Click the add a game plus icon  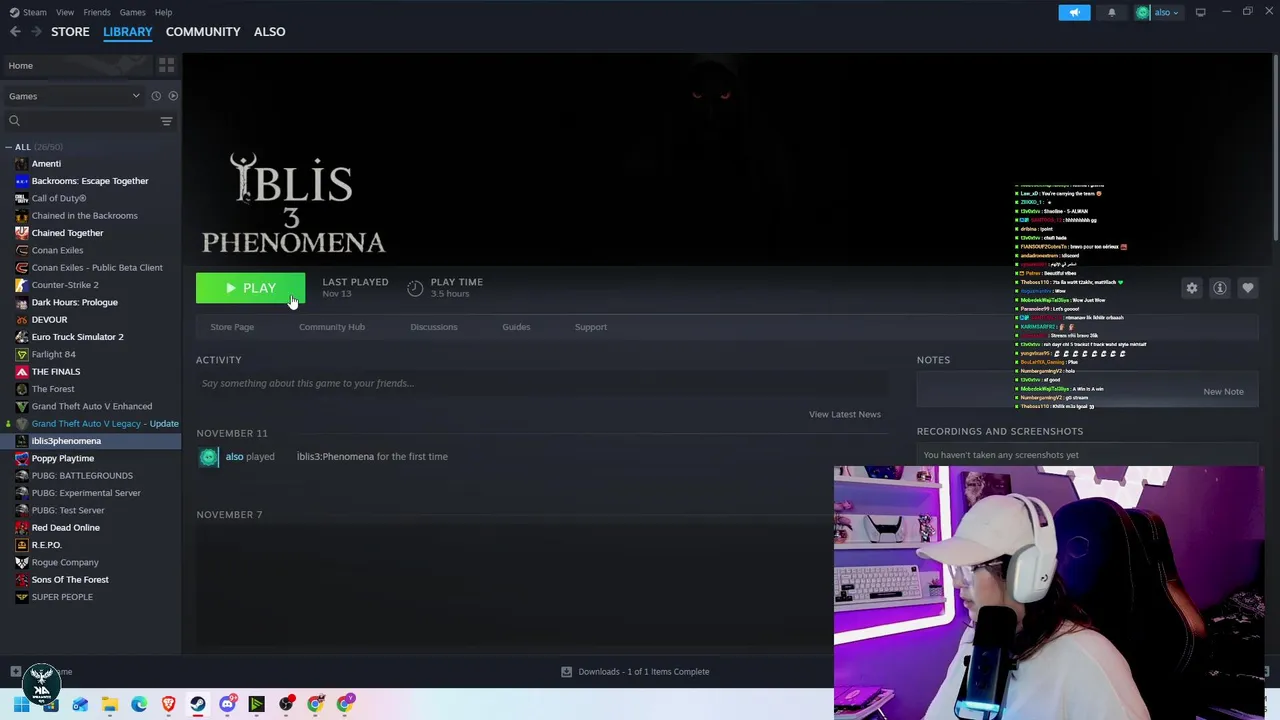pyautogui.click(x=15, y=672)
